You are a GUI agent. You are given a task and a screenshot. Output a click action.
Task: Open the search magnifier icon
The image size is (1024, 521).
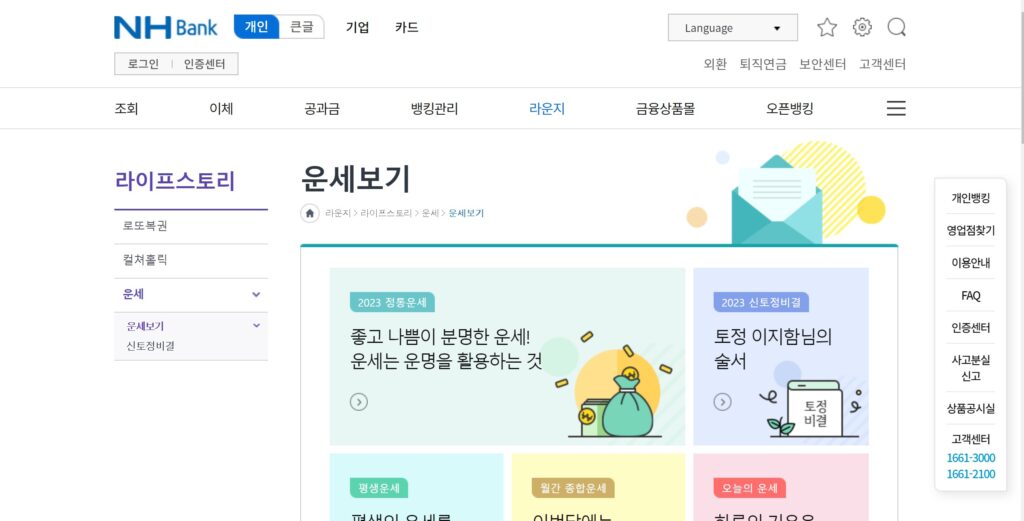897,27
